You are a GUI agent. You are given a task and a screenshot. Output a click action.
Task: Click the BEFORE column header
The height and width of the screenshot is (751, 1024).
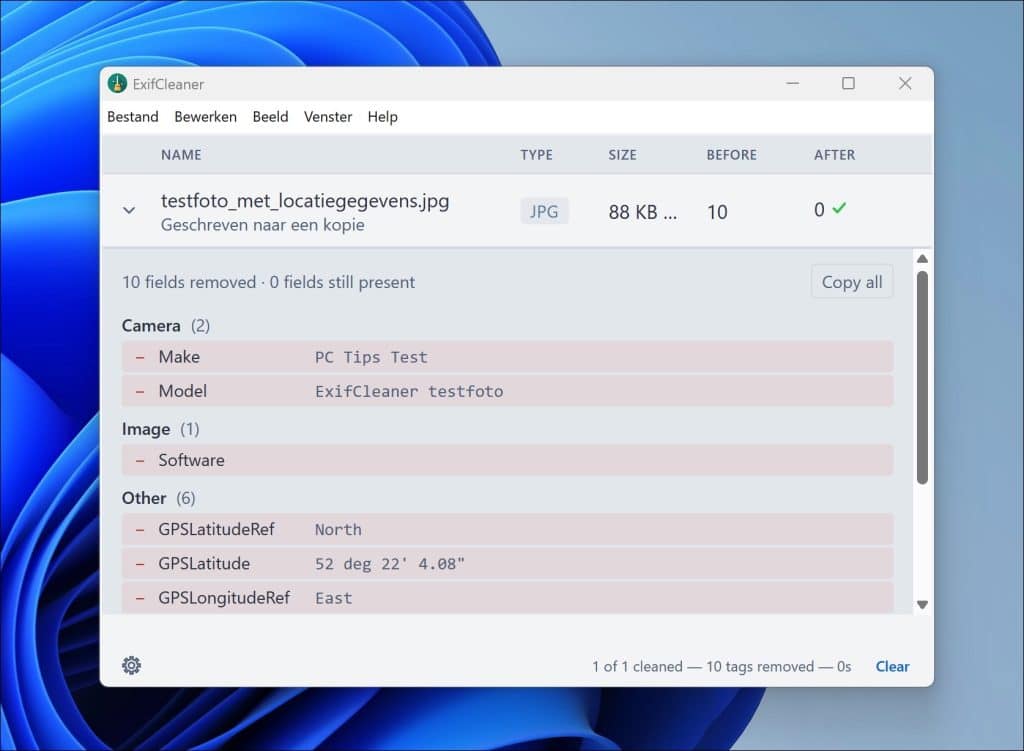click(731, 155)
